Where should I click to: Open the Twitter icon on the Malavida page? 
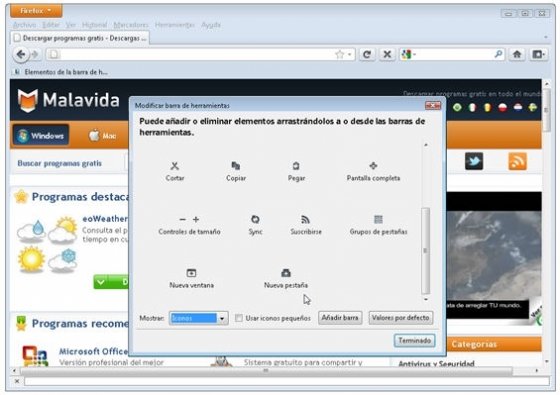point(474,161)
